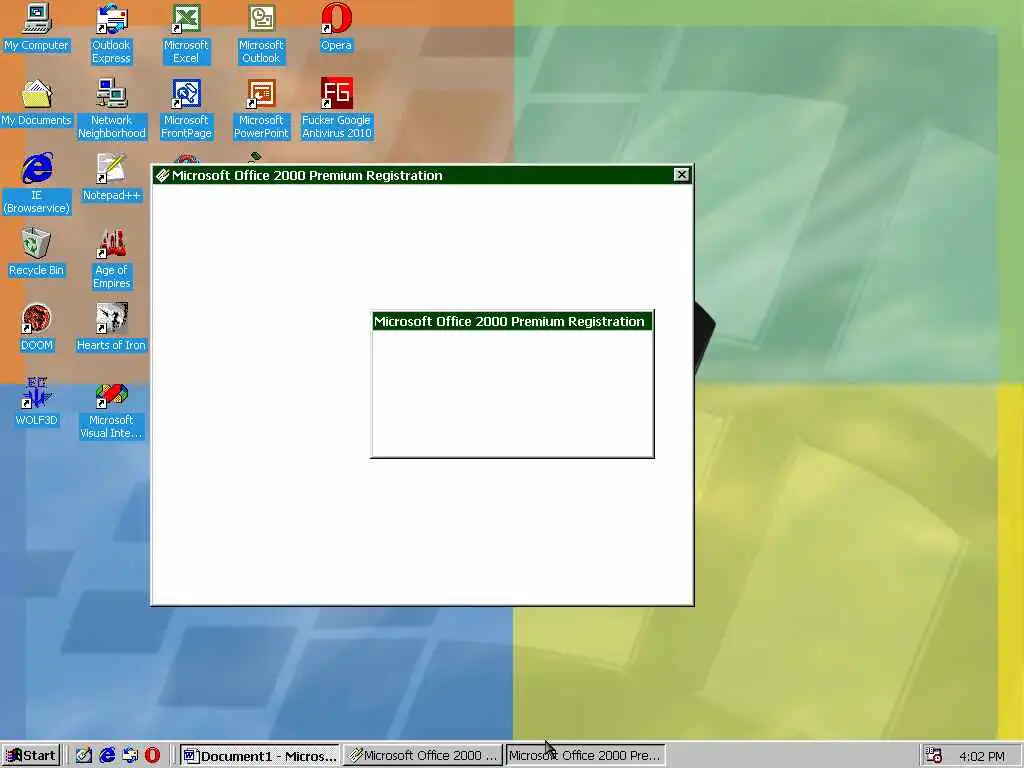Select the Microsoft Outlook desktop shortcut
This screenshot has height=768, width=1024.
coord(261,33)
